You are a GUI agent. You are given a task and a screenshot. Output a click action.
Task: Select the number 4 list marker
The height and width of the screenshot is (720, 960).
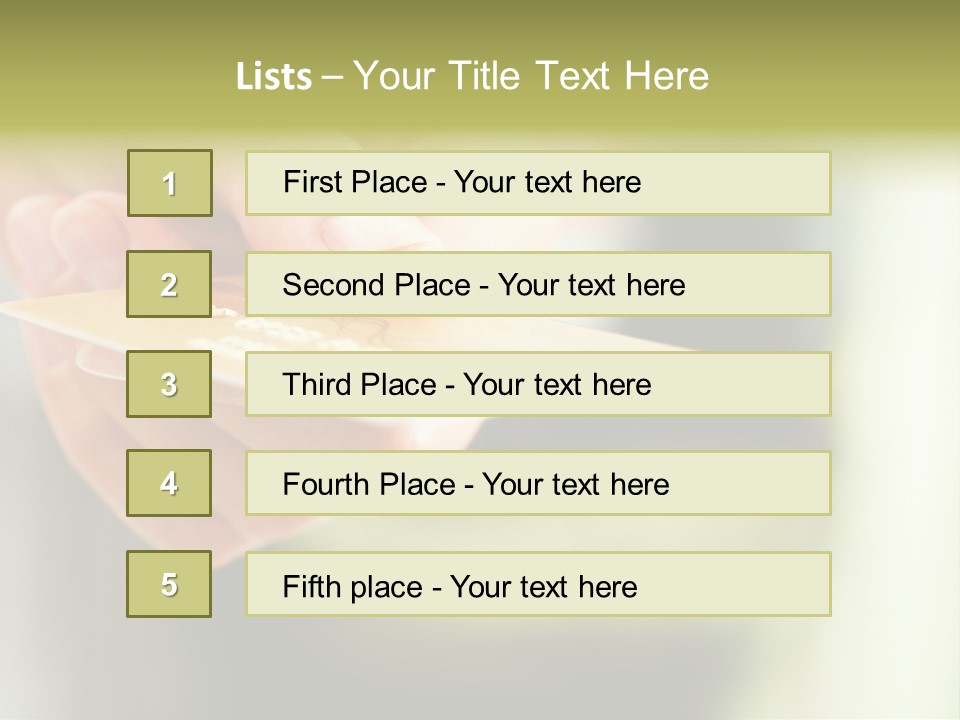(x=169, y=483)
